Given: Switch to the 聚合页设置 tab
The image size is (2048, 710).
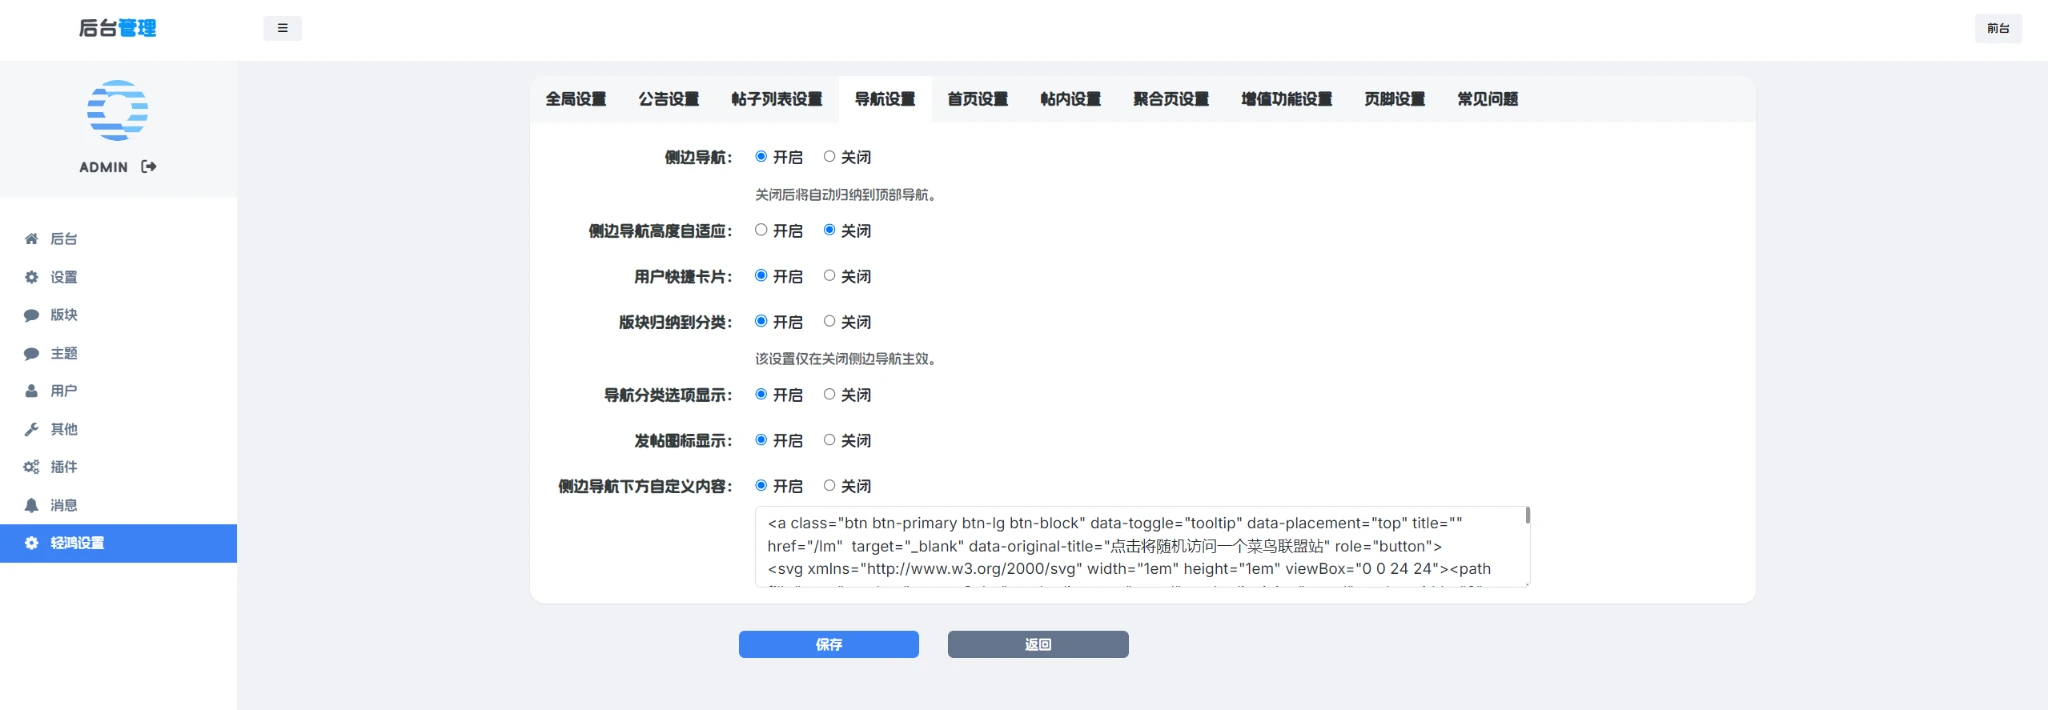Looking at the screenshot, I should click(1171, 99).
